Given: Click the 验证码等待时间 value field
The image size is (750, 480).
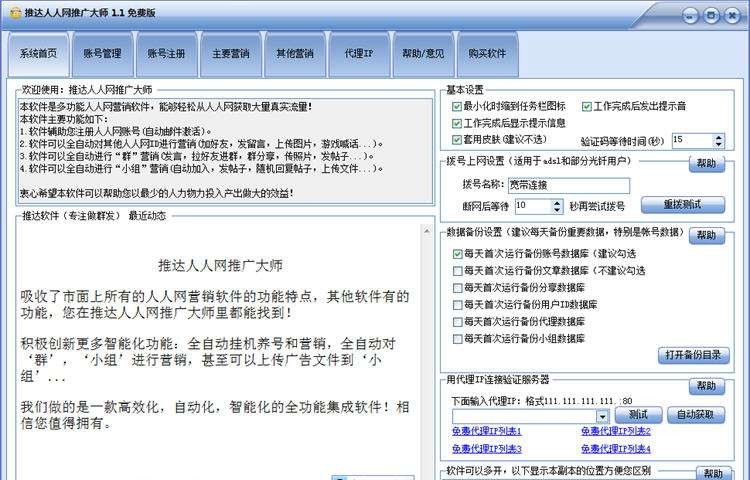Looking at the screenshot, I should tap(693, 141).
